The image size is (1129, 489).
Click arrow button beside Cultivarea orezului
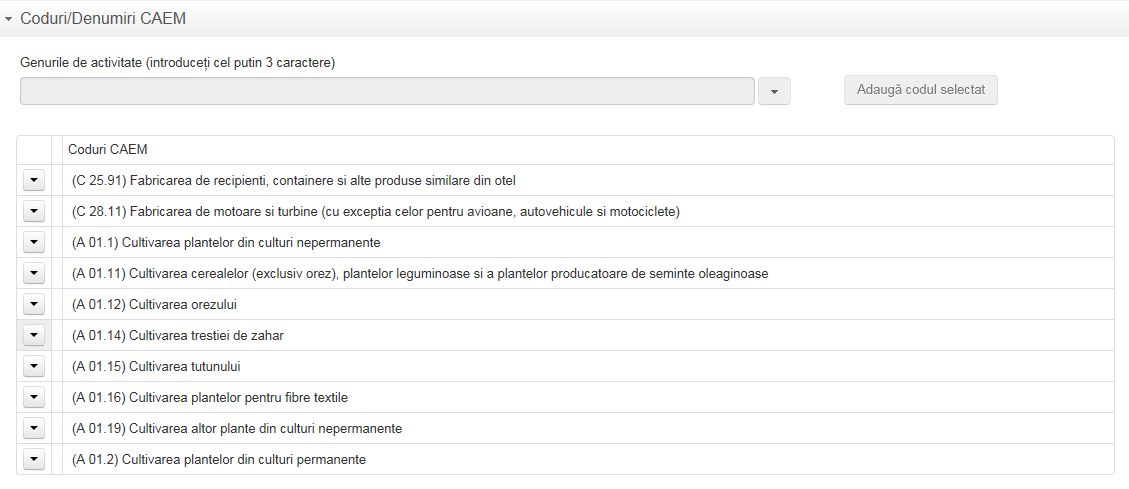point(33,304)
